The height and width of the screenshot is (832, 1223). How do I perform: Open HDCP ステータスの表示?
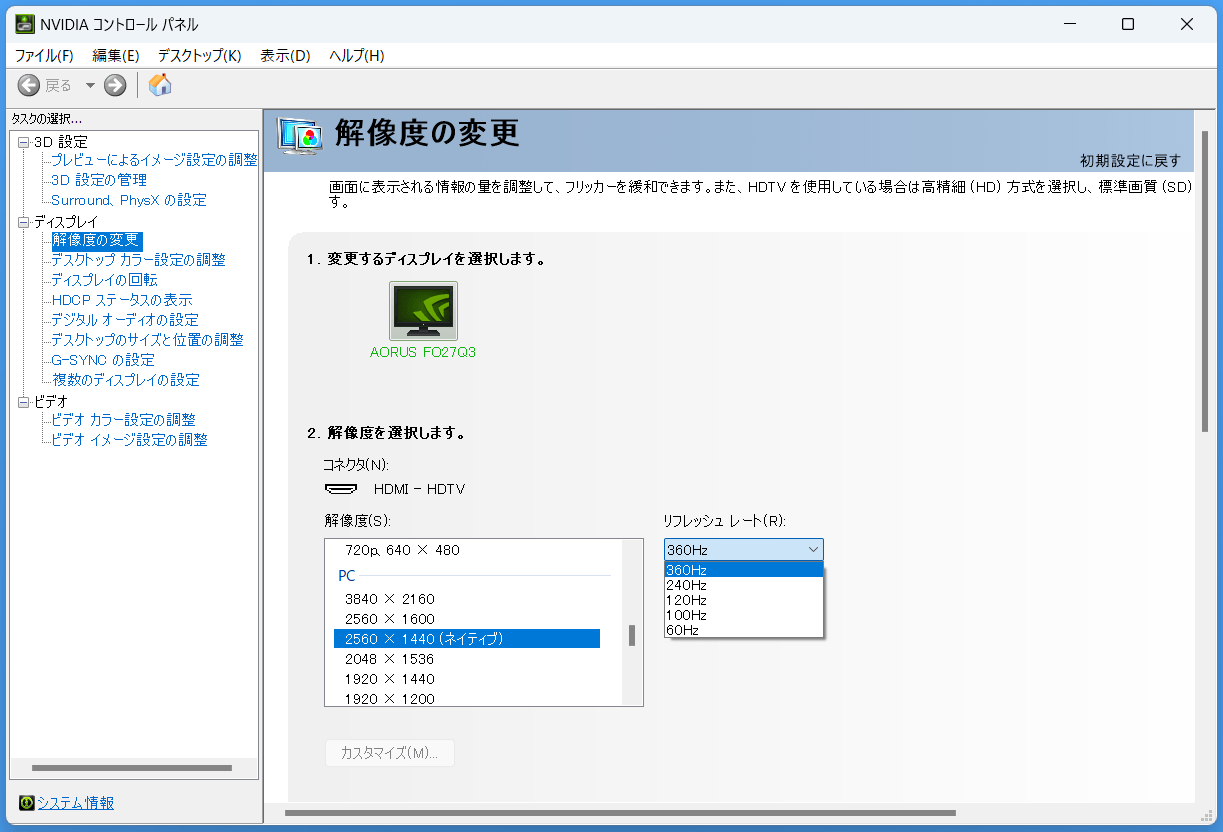pos(122,300)
